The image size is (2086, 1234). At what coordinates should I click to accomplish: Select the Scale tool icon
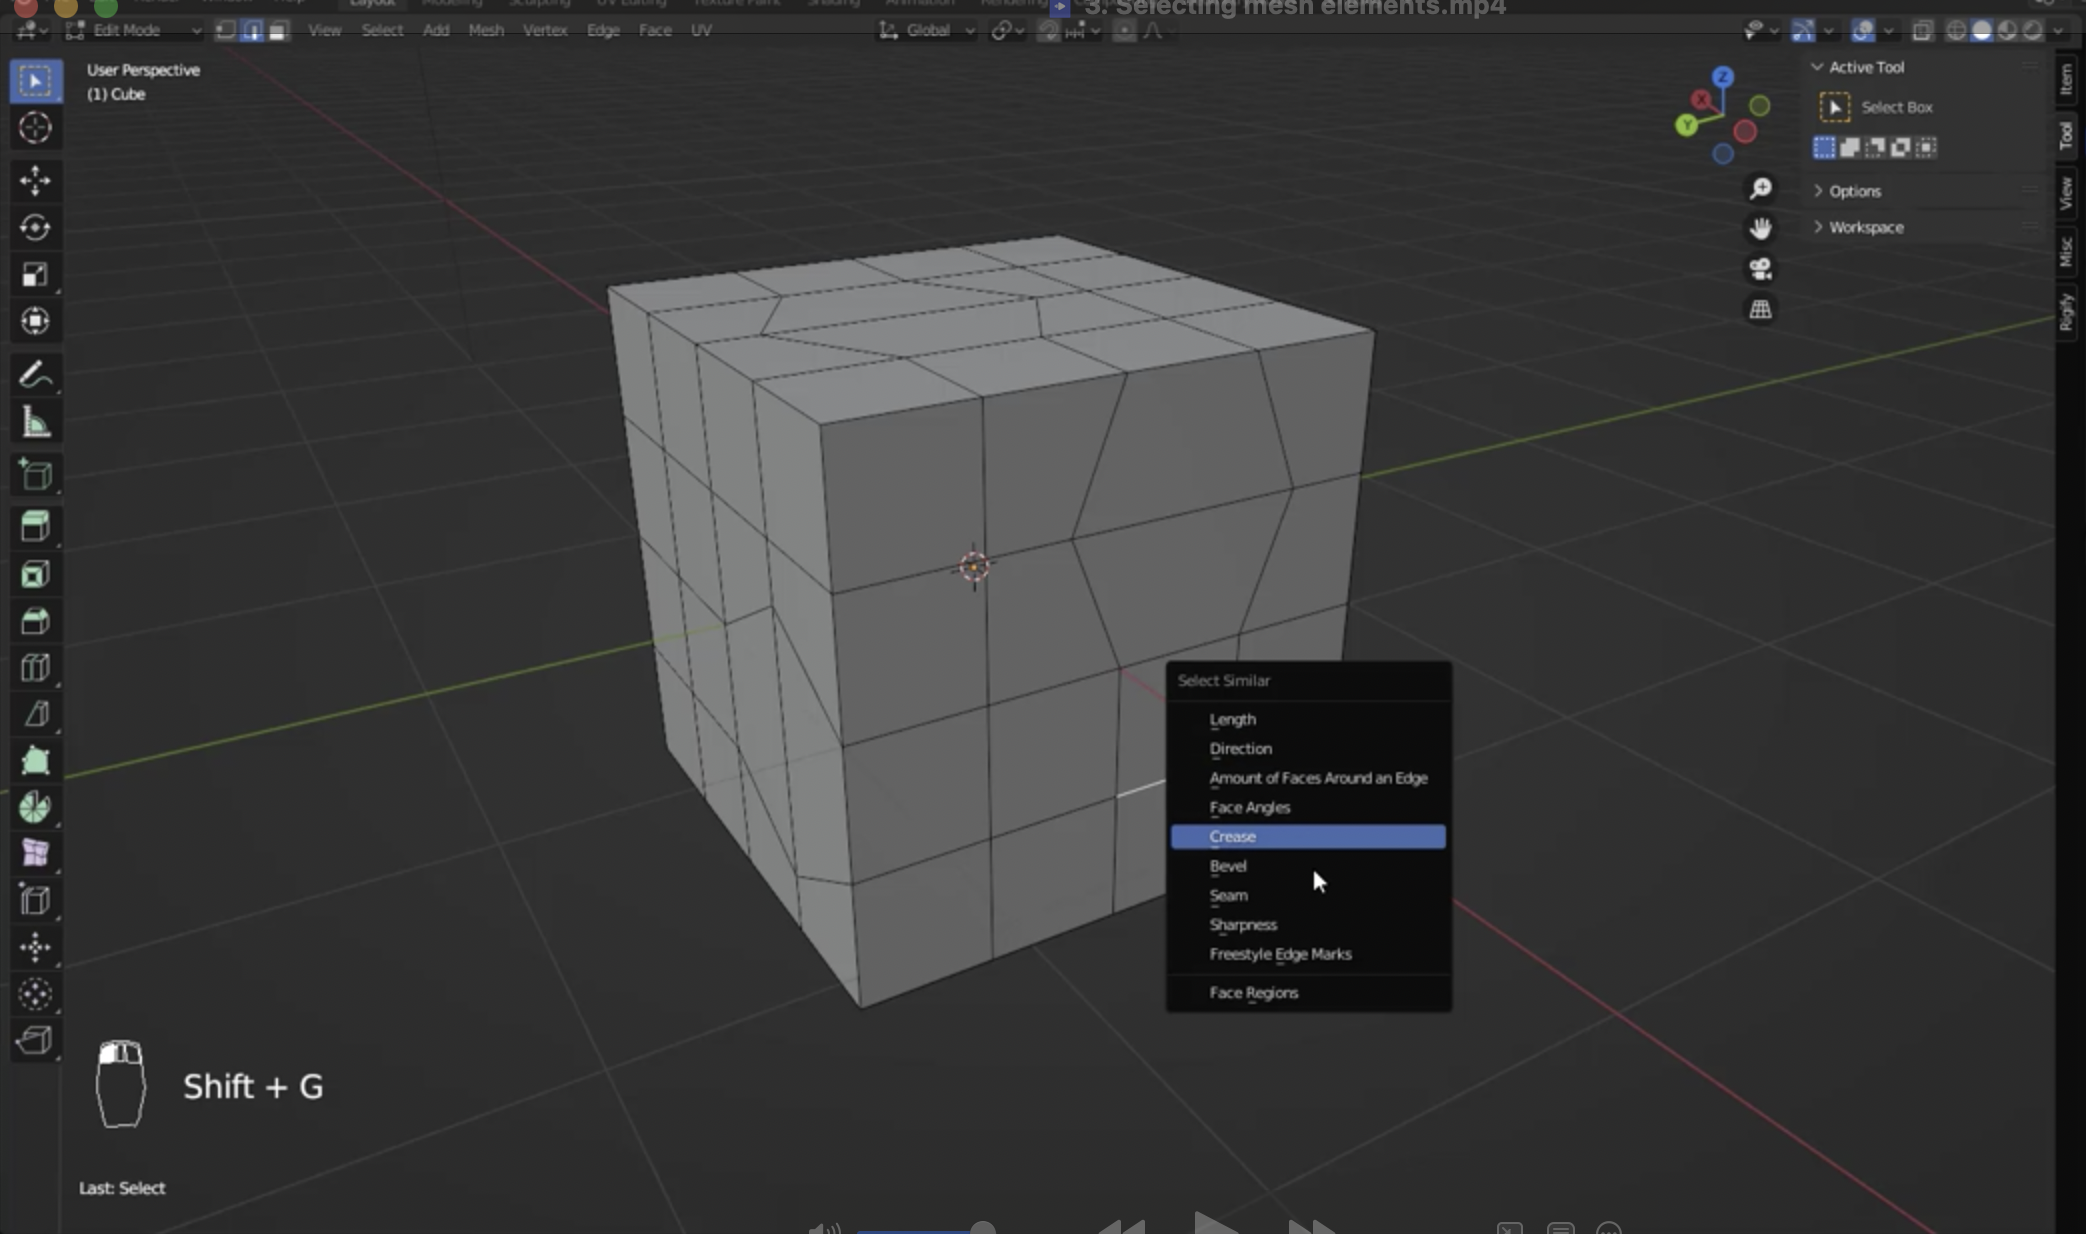(x=35, y=275)
